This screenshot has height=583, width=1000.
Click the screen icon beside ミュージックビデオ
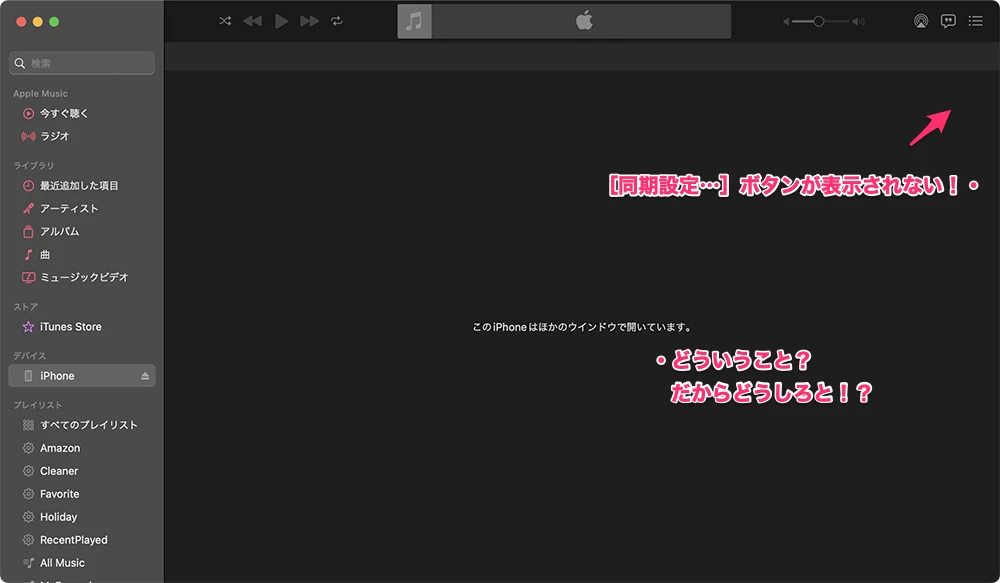(x=28, y=277)
